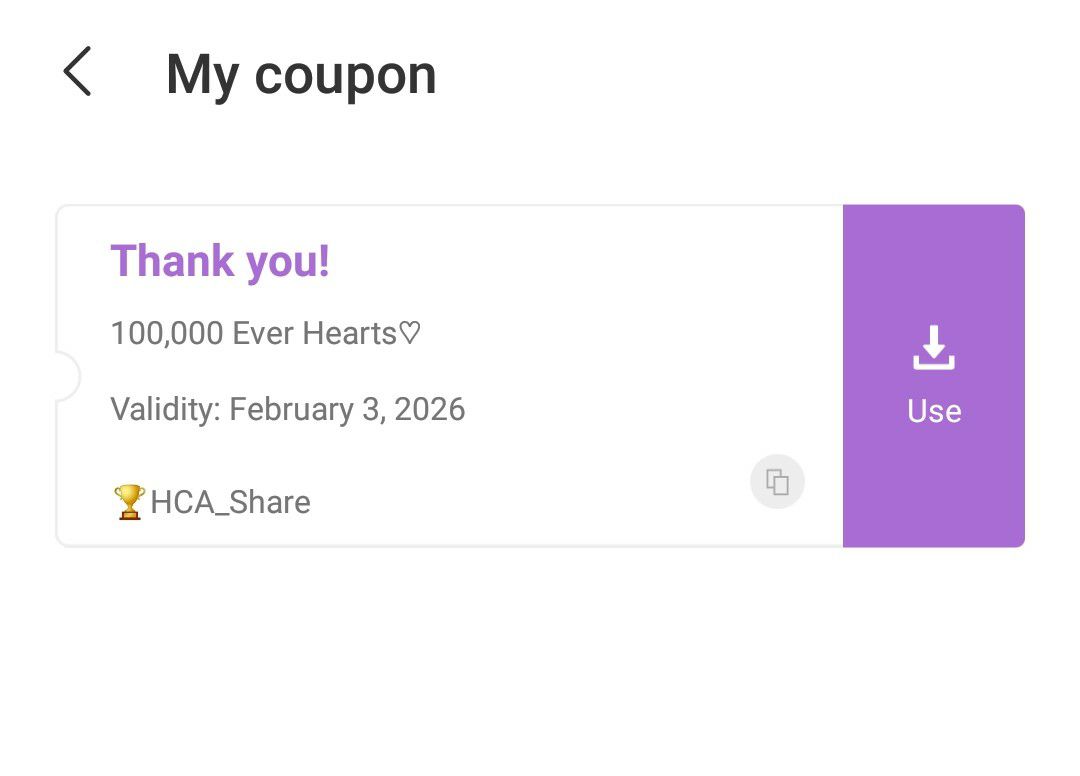1080x776 pixels.
Task: Click the word "Hearts" on the coupon
Action: (350, 333)
